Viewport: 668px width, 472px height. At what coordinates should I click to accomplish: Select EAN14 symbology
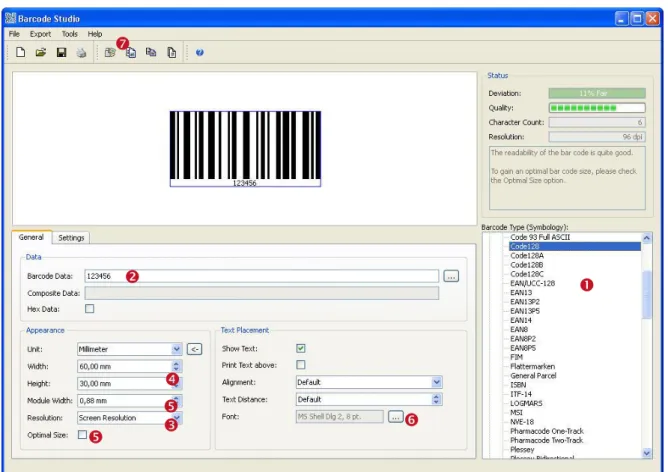tap(521, 320)
